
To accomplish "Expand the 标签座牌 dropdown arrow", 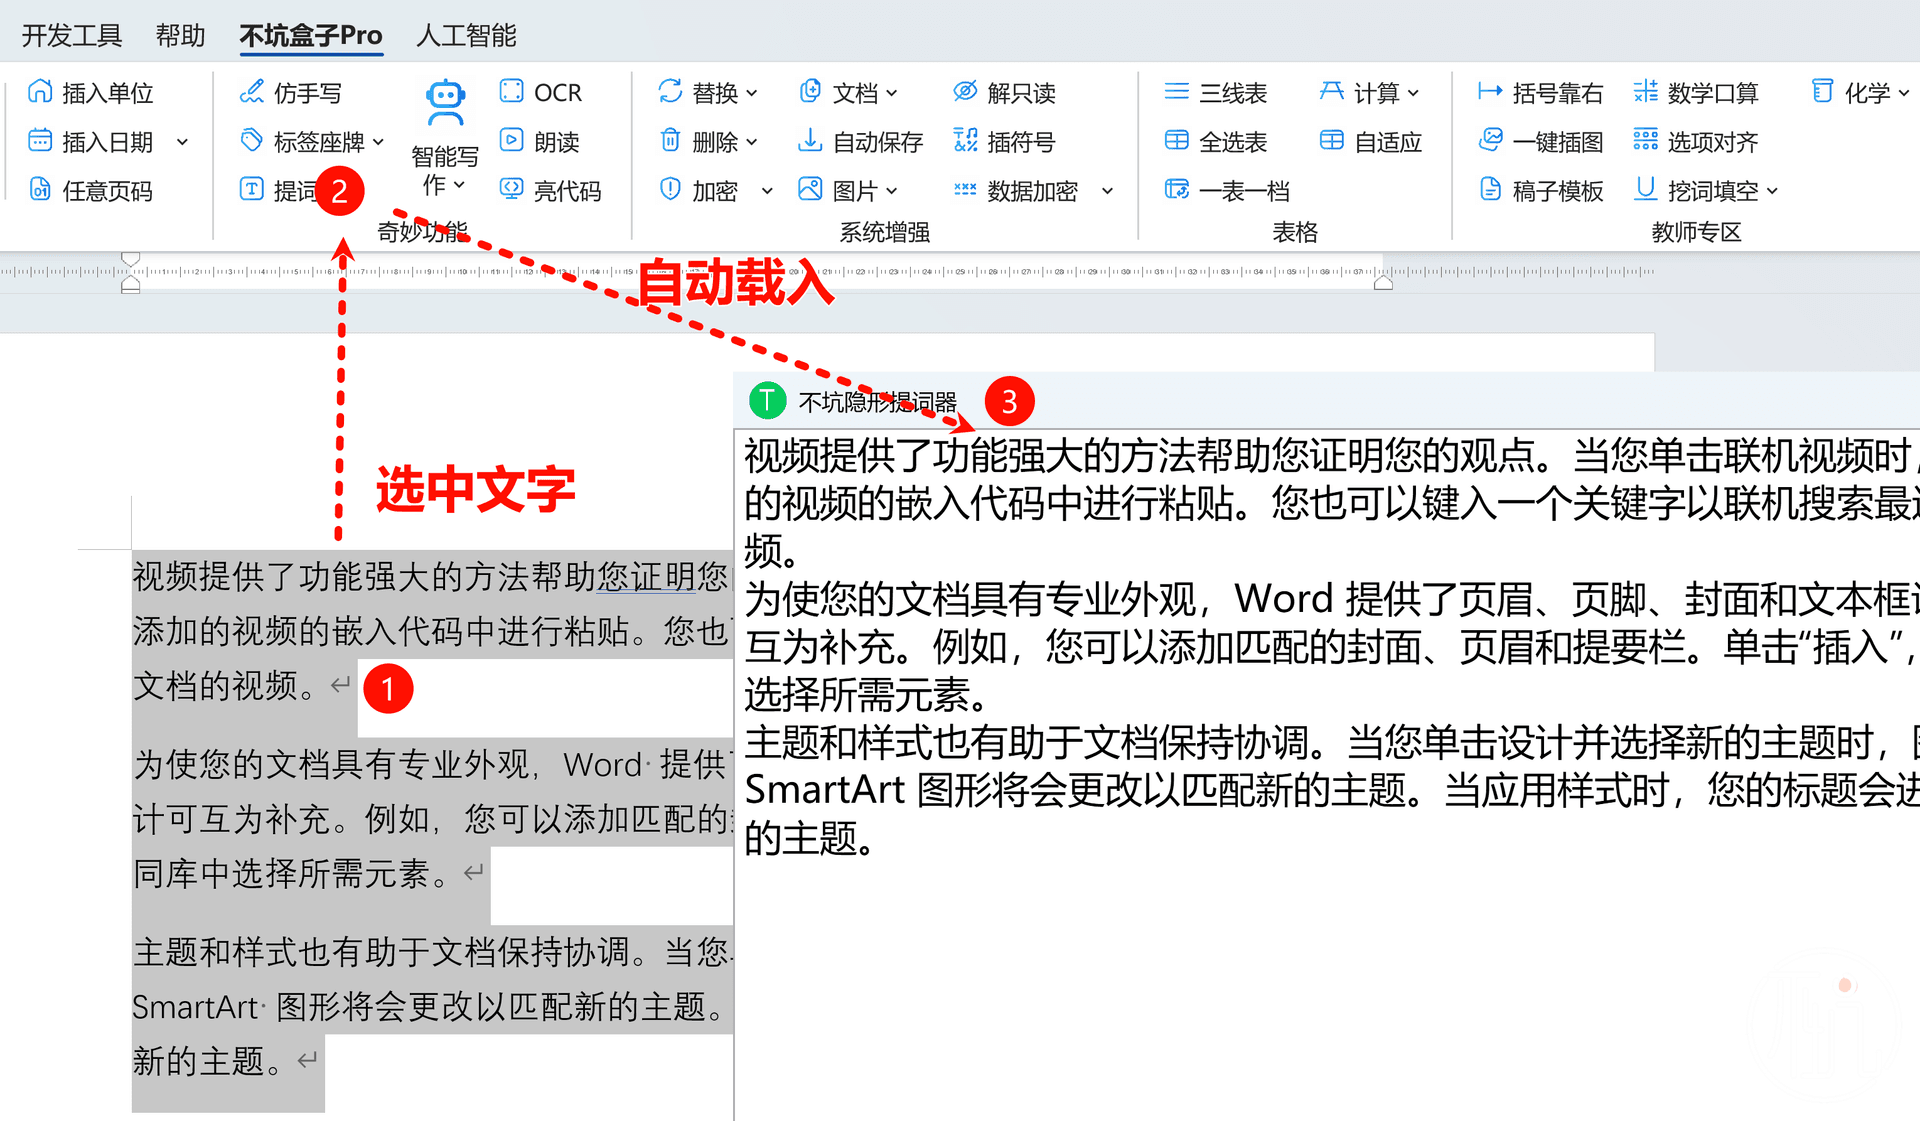I will 378,142.
